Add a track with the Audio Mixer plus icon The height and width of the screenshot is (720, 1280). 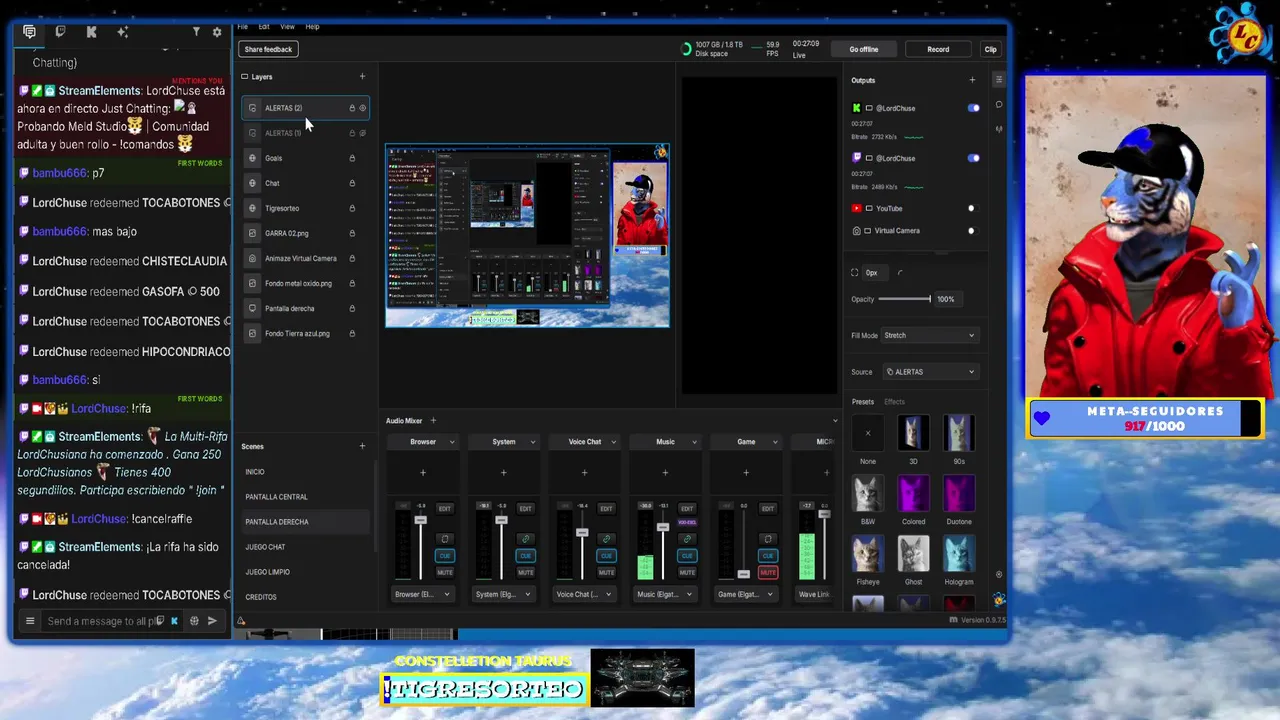(x=433, y=420)
